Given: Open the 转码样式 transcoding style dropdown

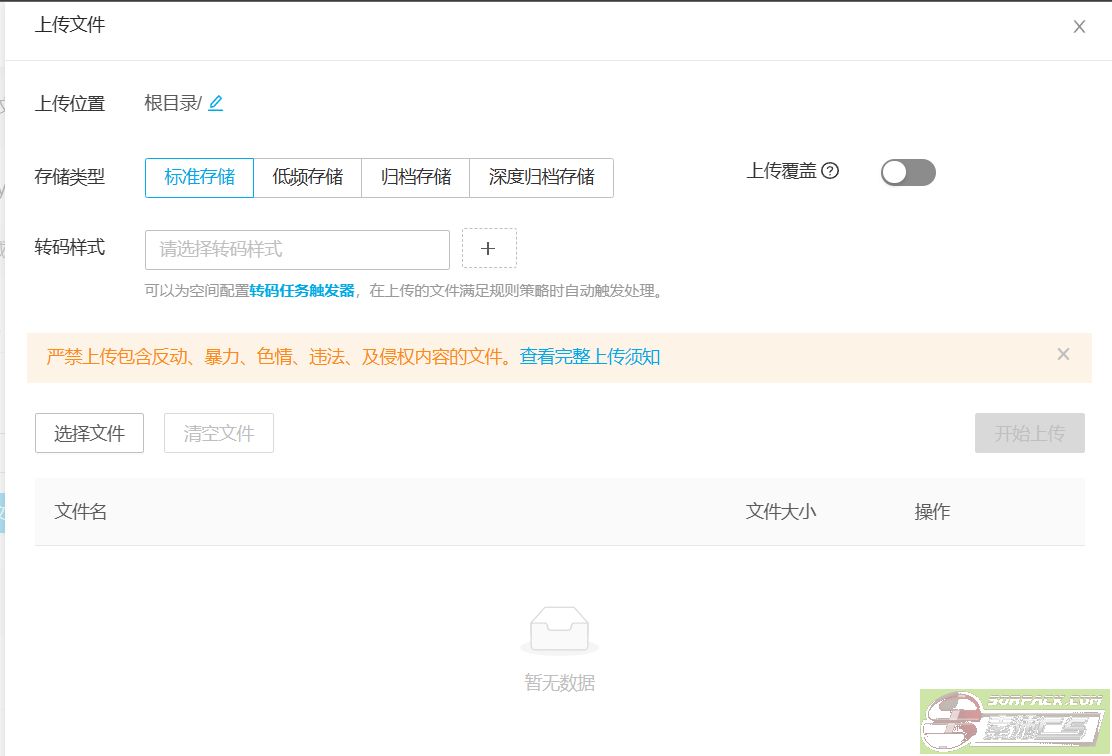Looking at the screenshot, I should point(296,249).
